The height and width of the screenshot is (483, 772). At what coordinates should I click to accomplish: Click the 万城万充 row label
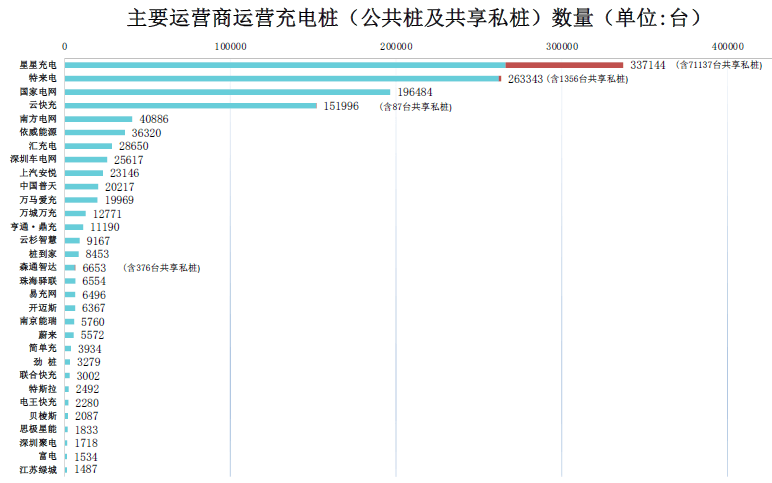38,213
